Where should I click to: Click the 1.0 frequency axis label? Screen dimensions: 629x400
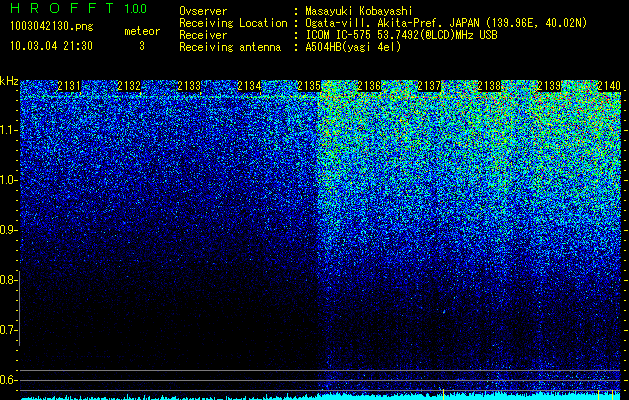[7, 180]
